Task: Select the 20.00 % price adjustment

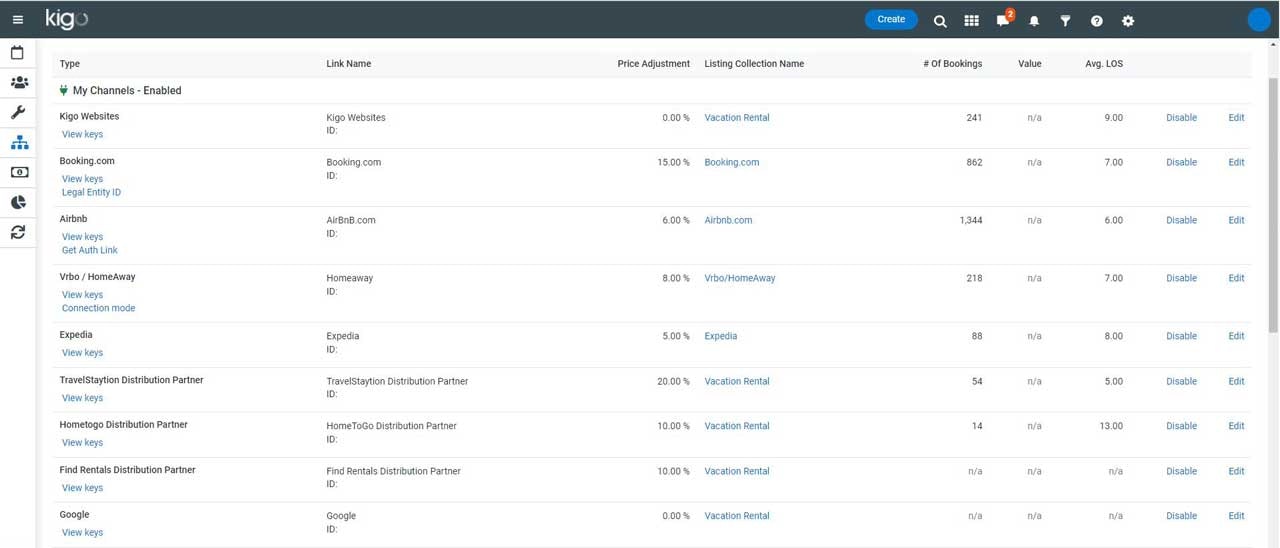Action: click(x=673, y=381)
